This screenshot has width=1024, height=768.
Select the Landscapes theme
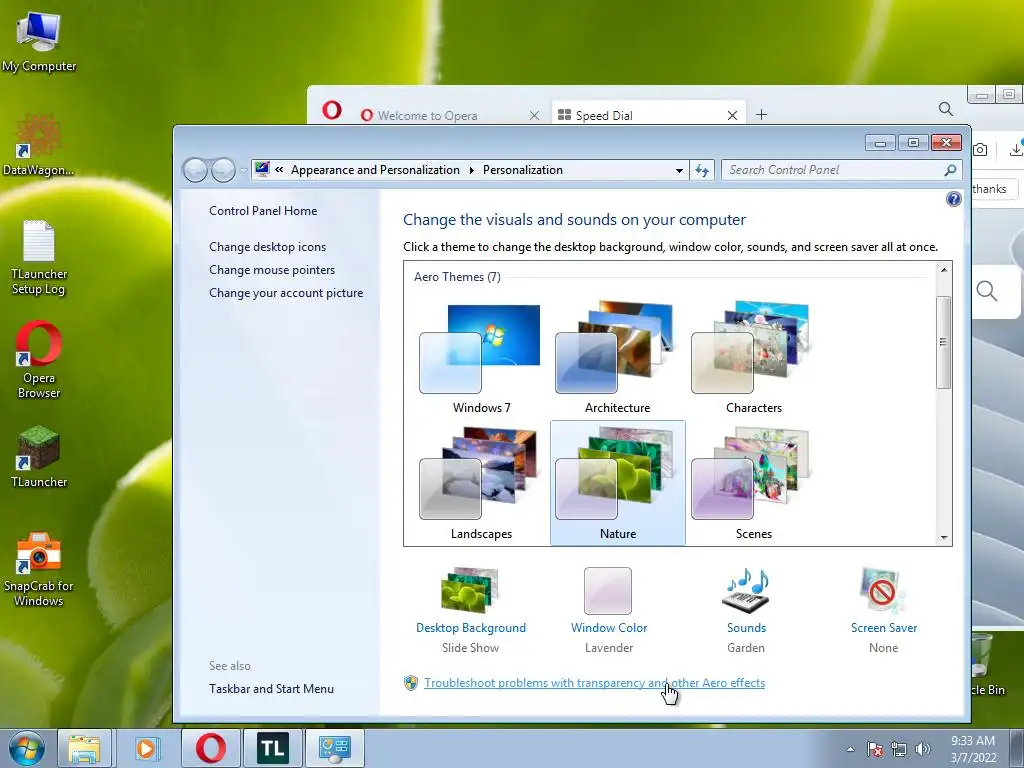coord(481,483)
